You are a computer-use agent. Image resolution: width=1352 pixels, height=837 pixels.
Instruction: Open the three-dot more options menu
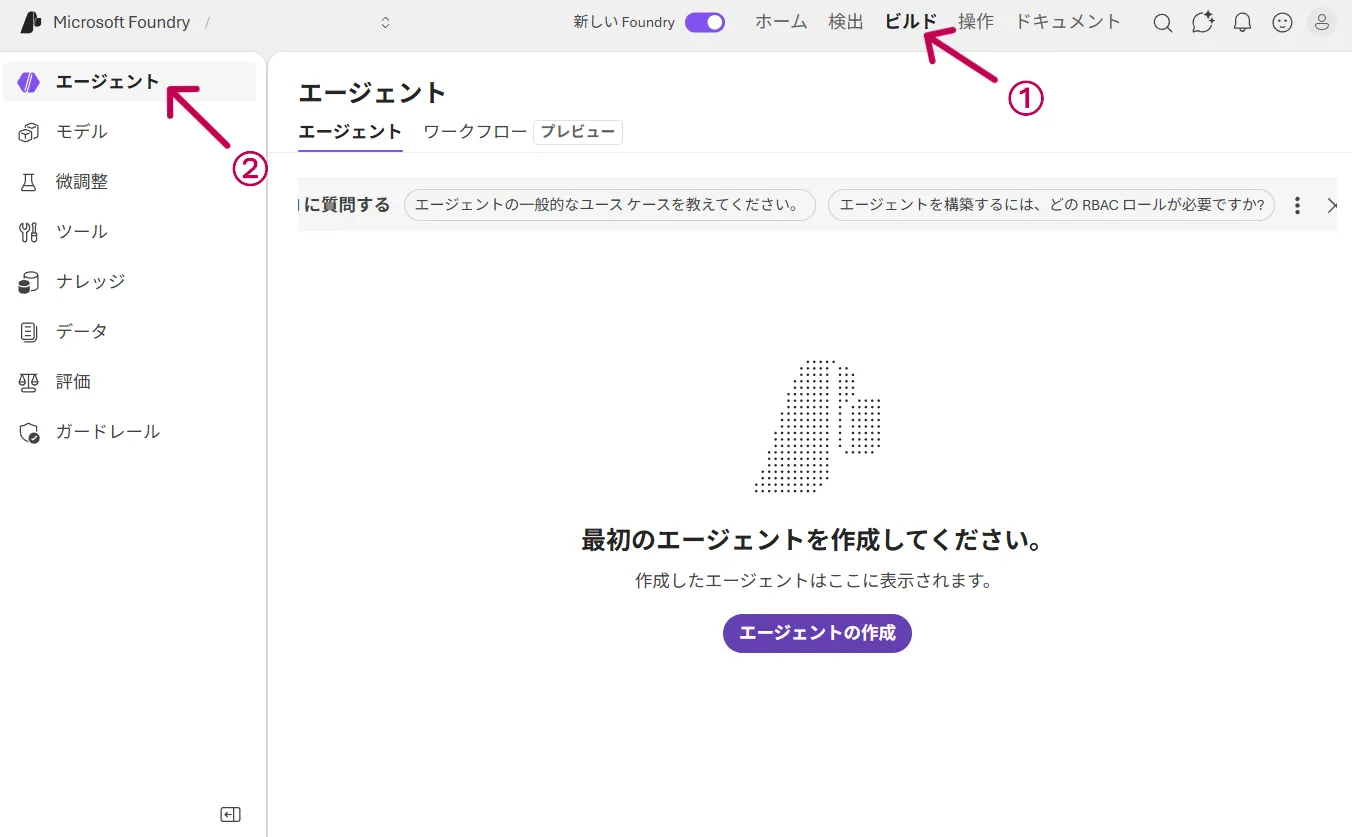click(1297, 205)
